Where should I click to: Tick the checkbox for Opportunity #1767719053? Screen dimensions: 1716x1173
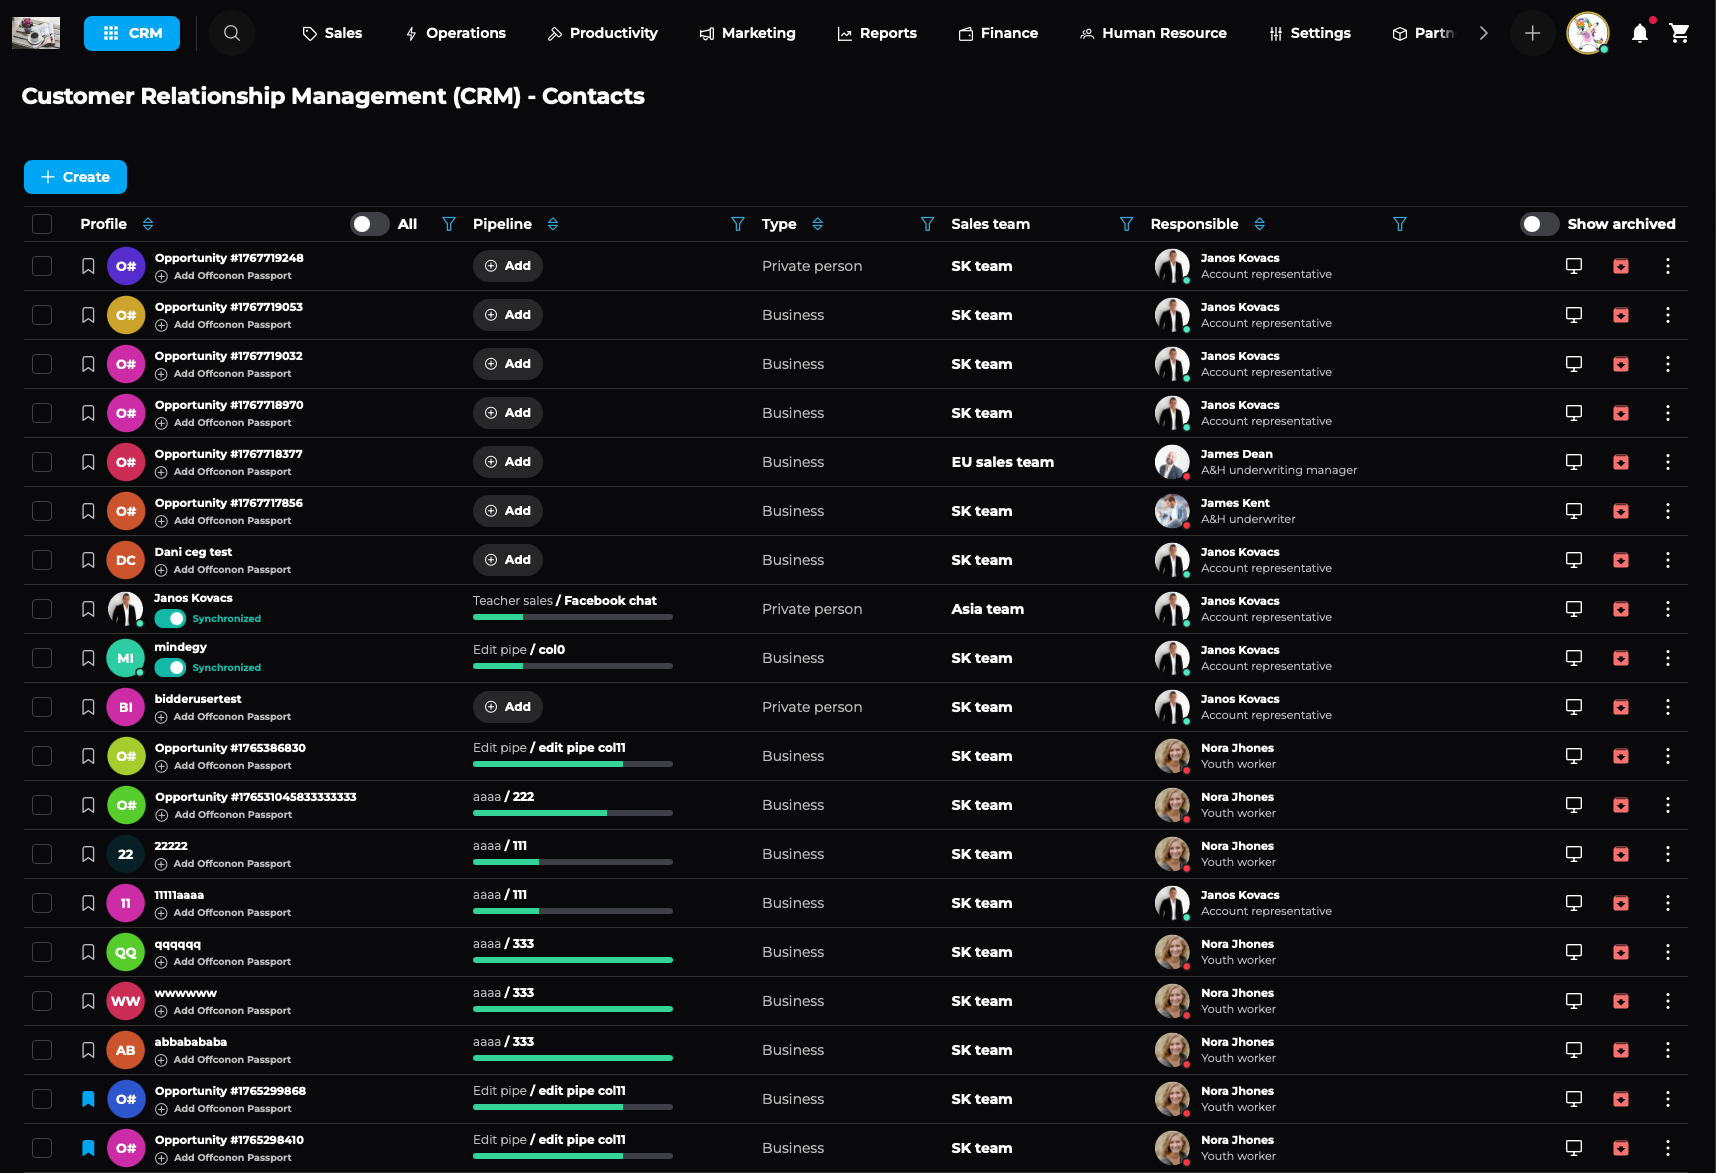(42, 315)
